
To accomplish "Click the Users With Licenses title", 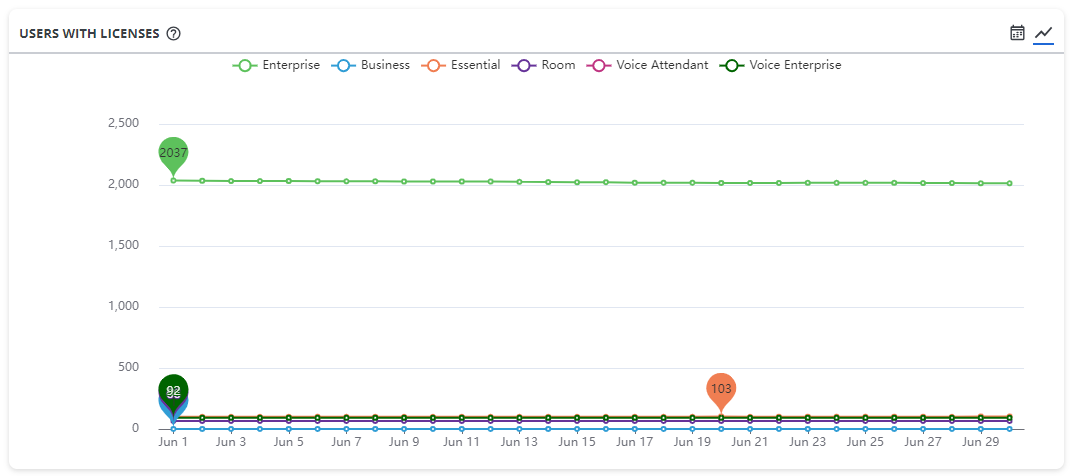I will (x=89, y=33).
